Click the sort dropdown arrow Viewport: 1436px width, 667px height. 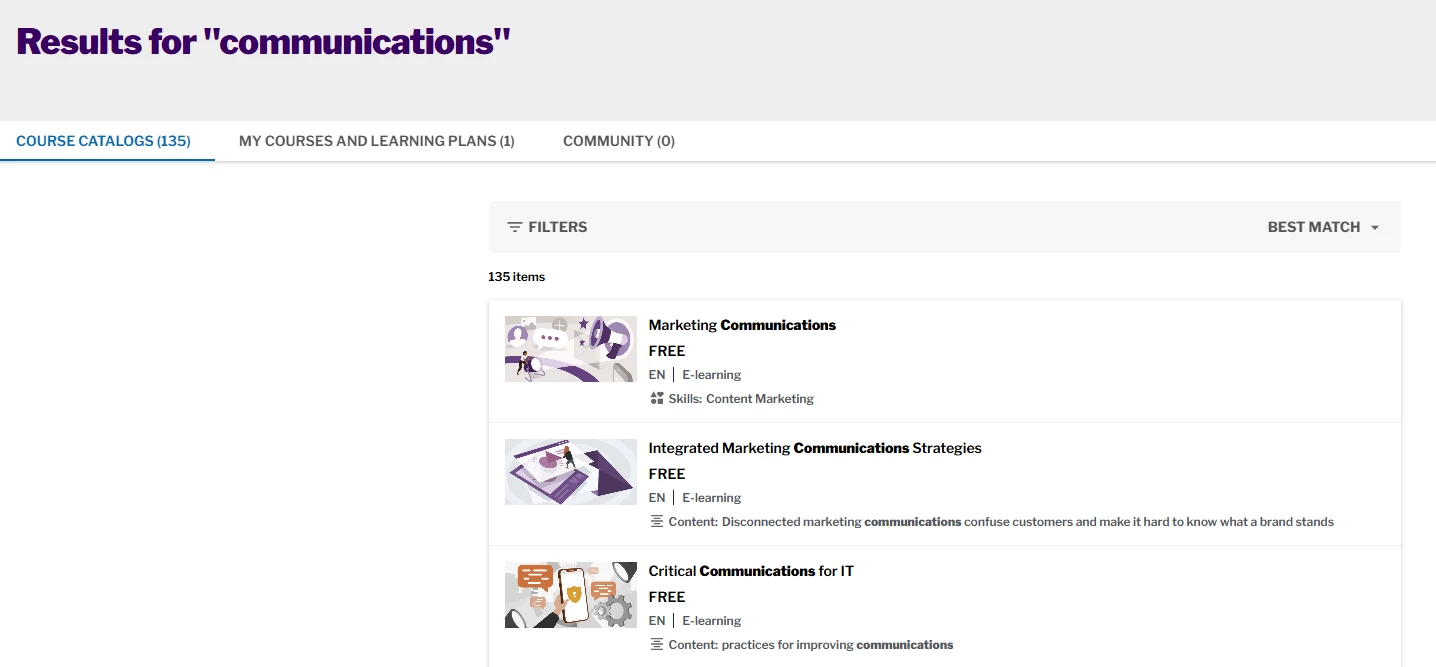(1375, 228)
